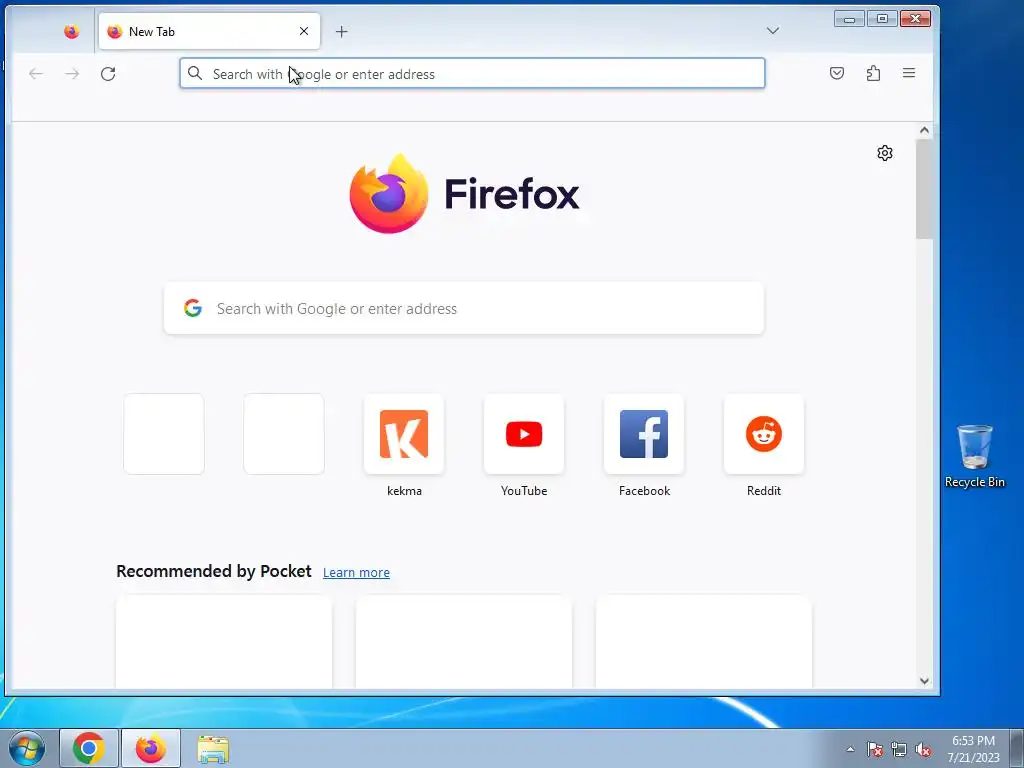Image resolution: width=1024 pixels, height=768 pixels.
Task: Click the Firefox taskbar button
Action: (151, 748)
